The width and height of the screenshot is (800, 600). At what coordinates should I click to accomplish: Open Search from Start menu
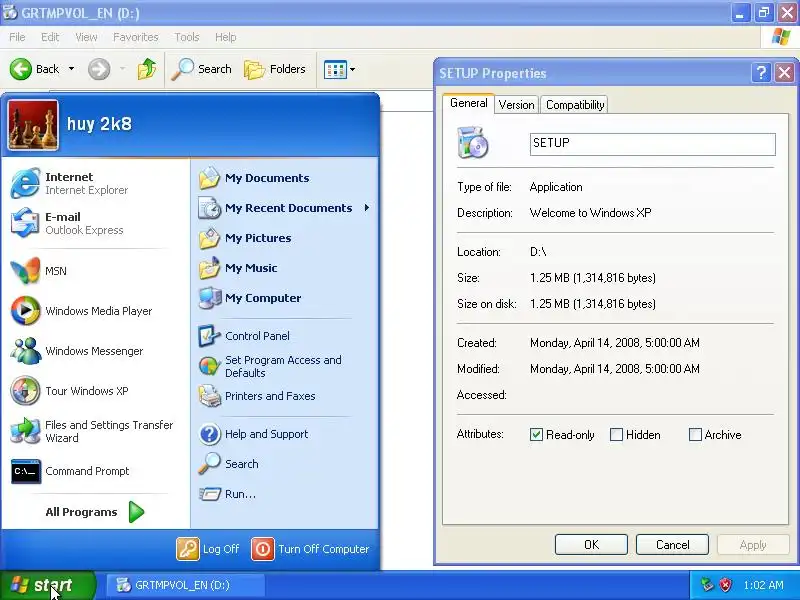[228, 464]
